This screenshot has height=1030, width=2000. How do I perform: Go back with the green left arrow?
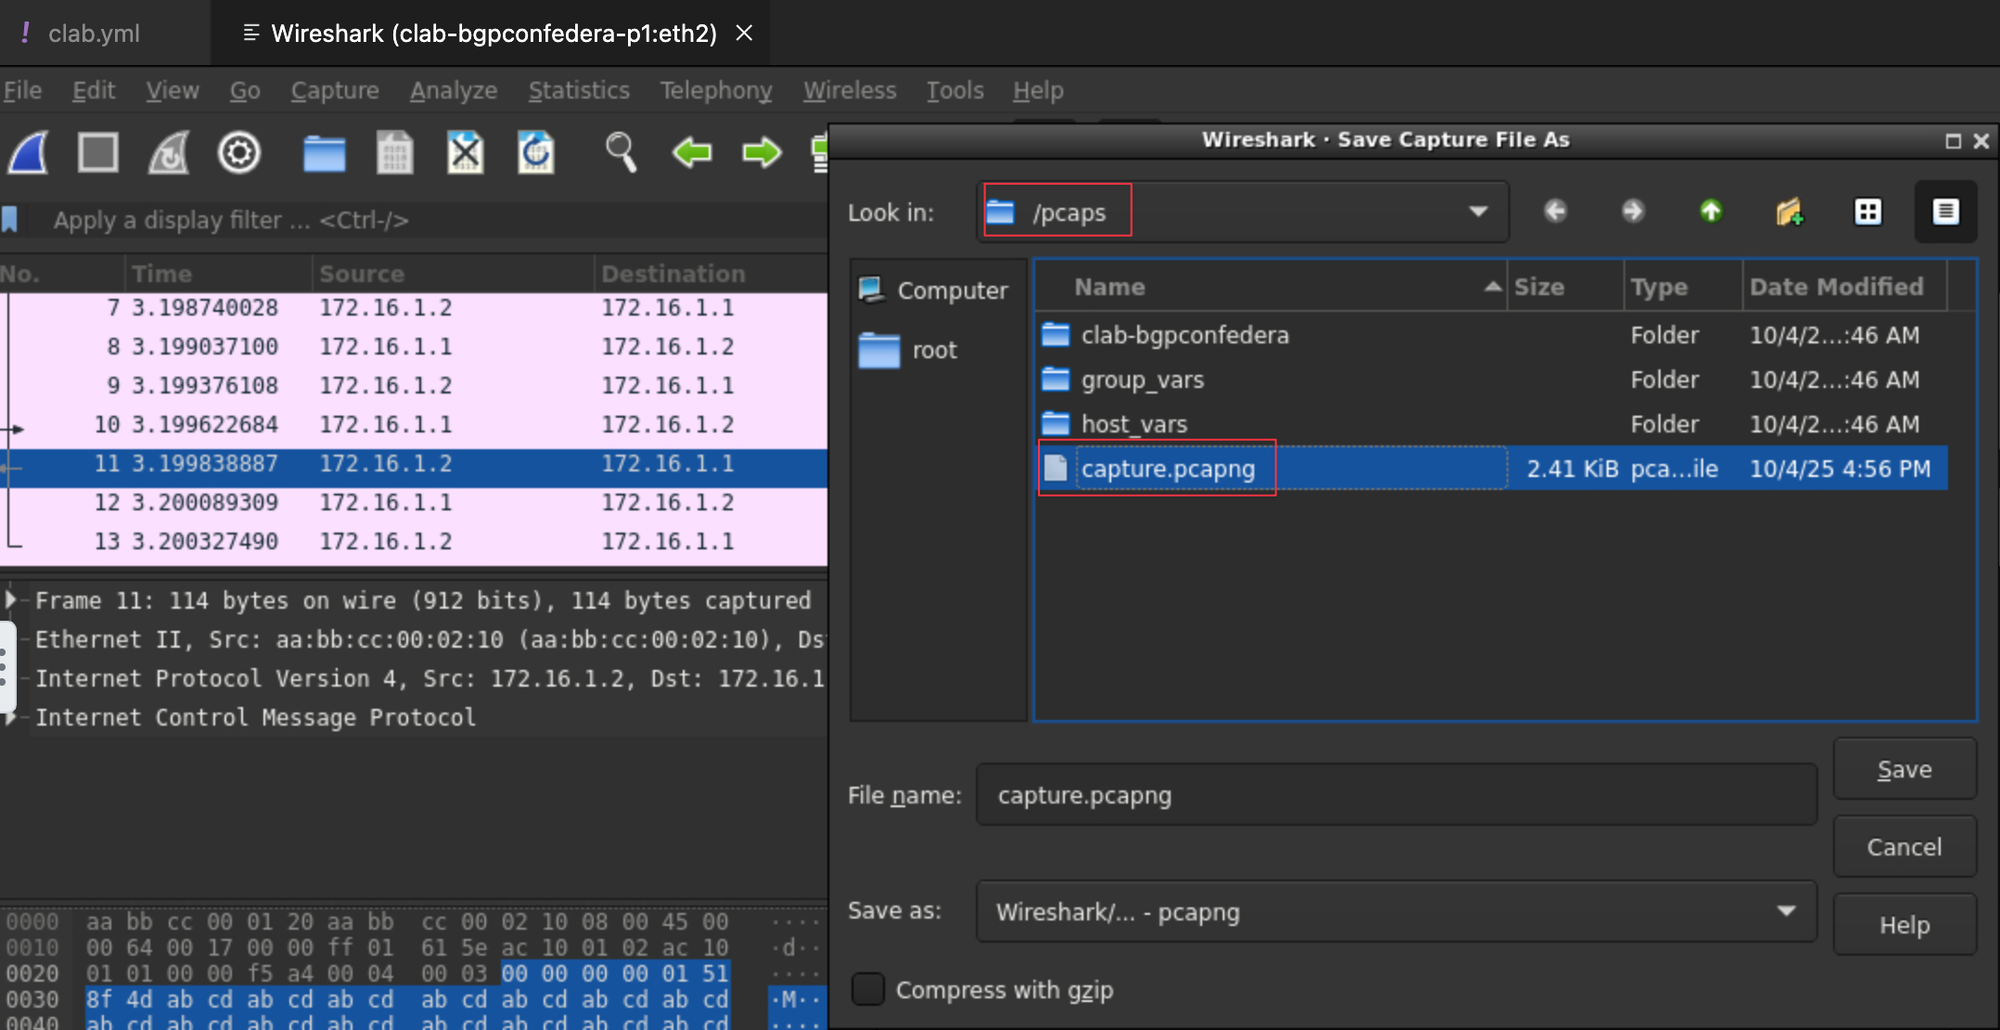click(692, 153)
